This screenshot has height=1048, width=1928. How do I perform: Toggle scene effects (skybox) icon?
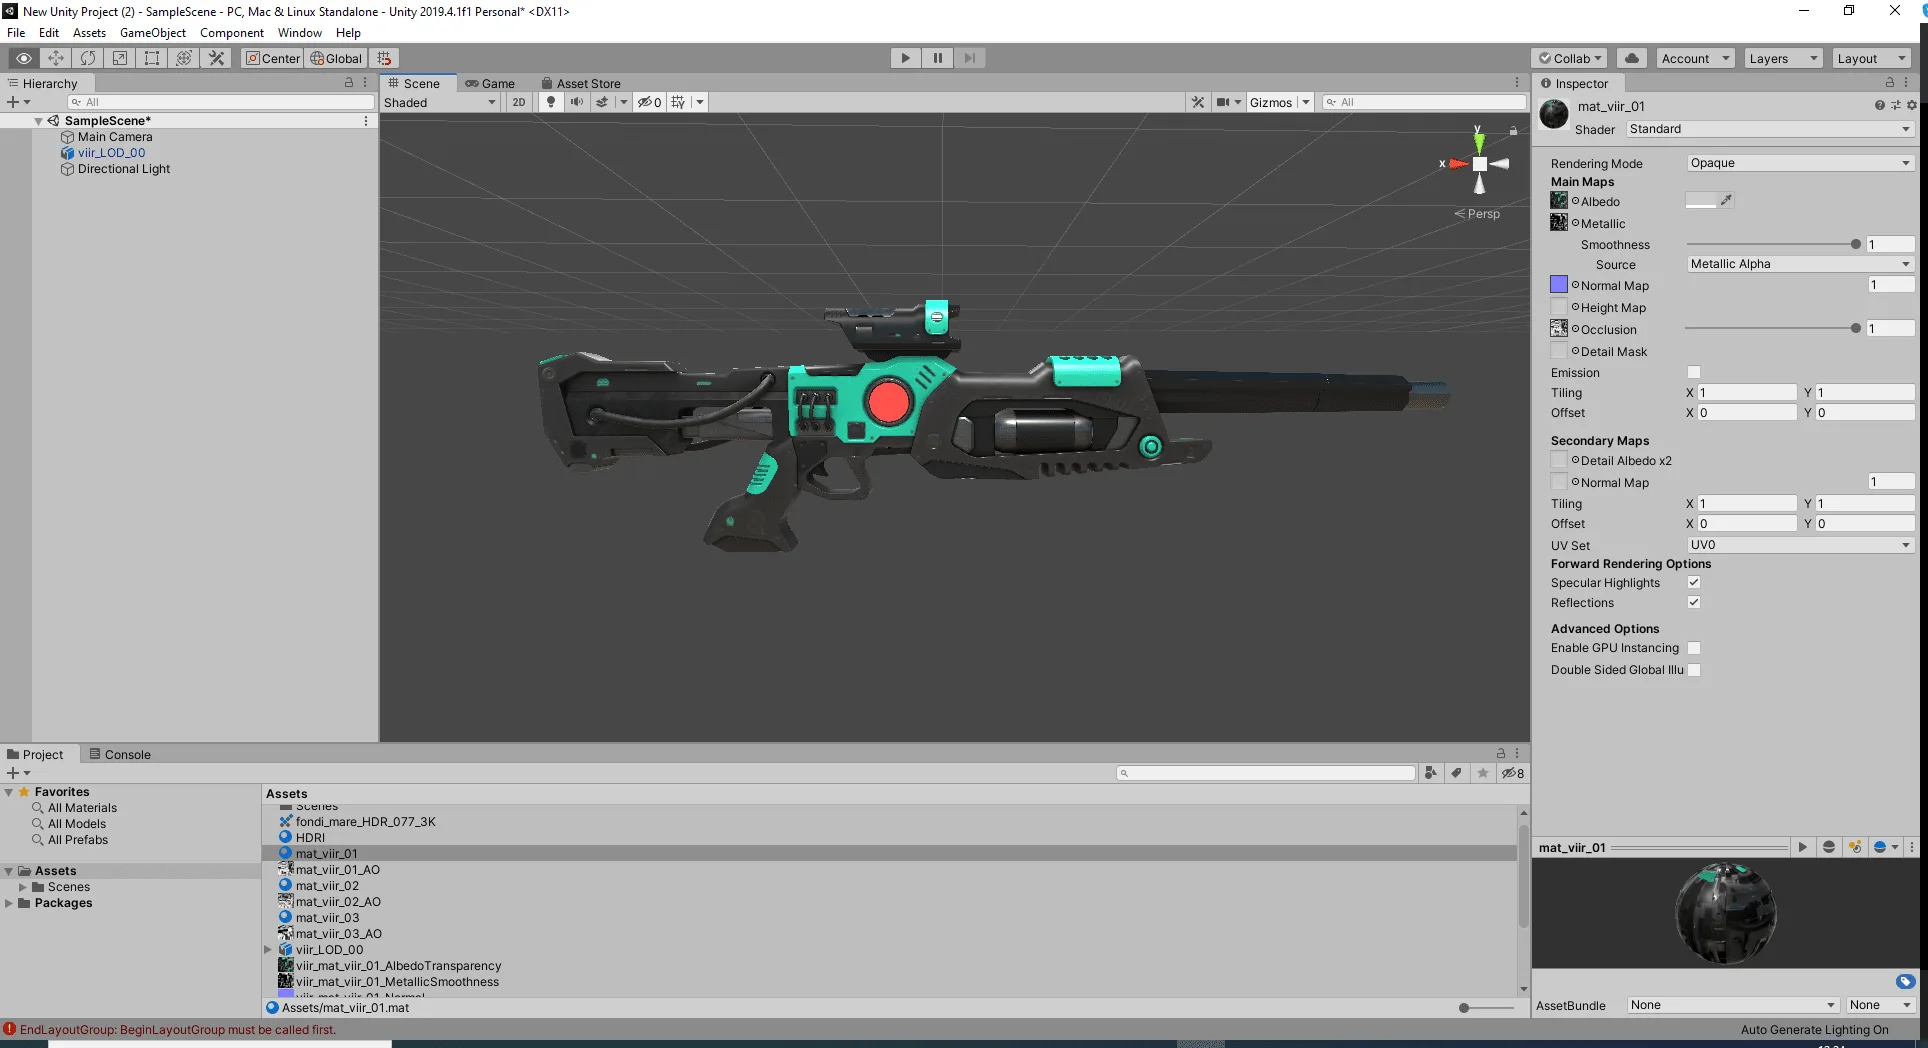(602, 102)
